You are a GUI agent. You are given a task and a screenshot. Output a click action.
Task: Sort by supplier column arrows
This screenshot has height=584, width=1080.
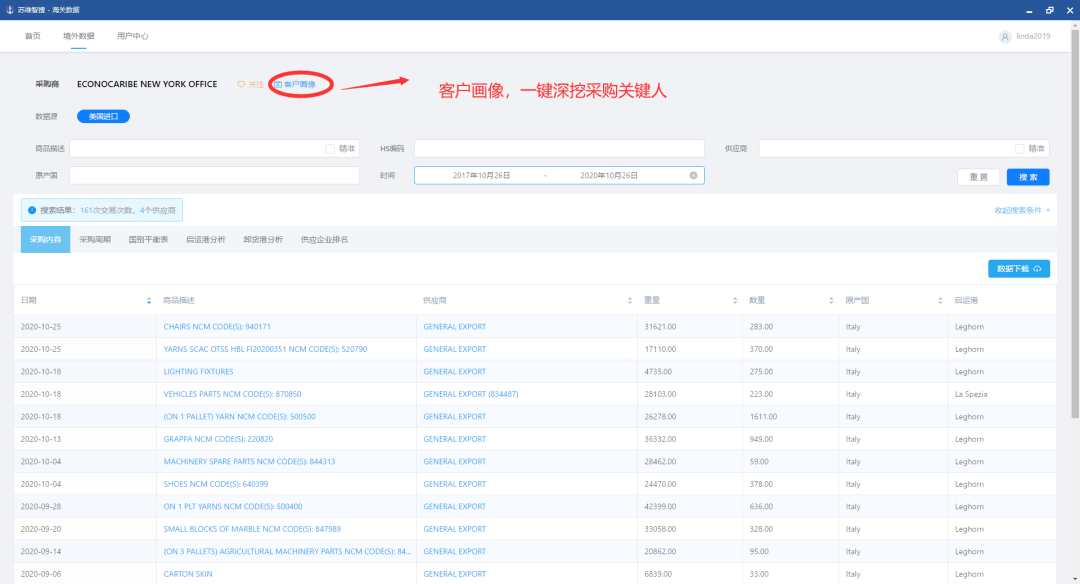630,301
